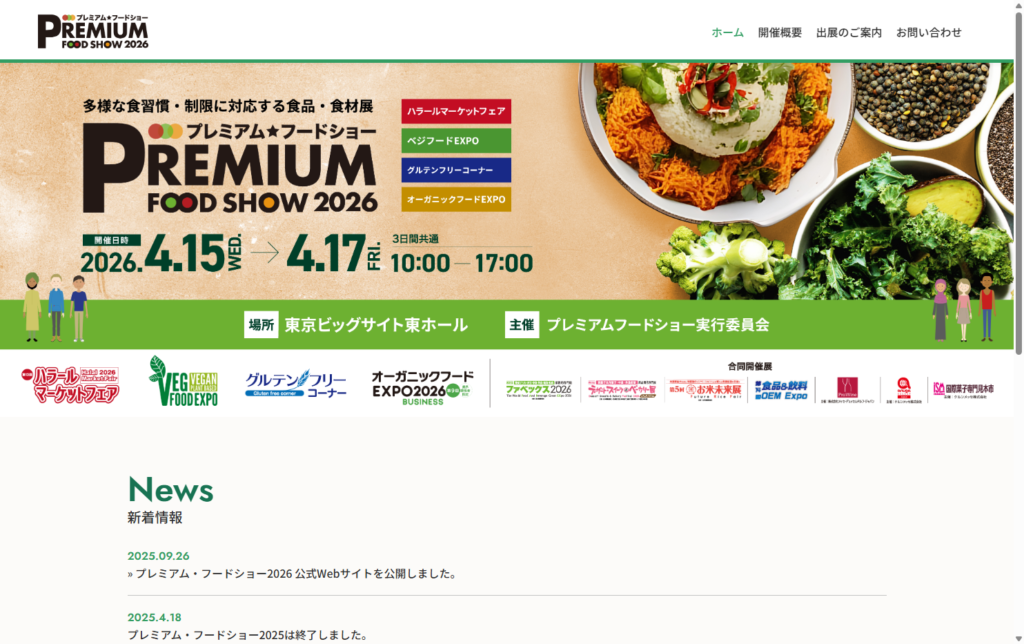Click the 食品&飲料 OEM Expo logo

tap(781, 390)
